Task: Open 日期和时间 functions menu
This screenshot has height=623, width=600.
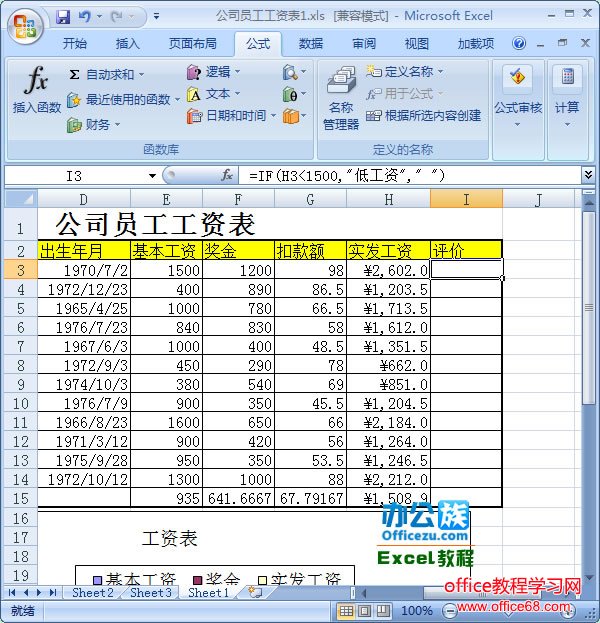Action: click(231, 116)
